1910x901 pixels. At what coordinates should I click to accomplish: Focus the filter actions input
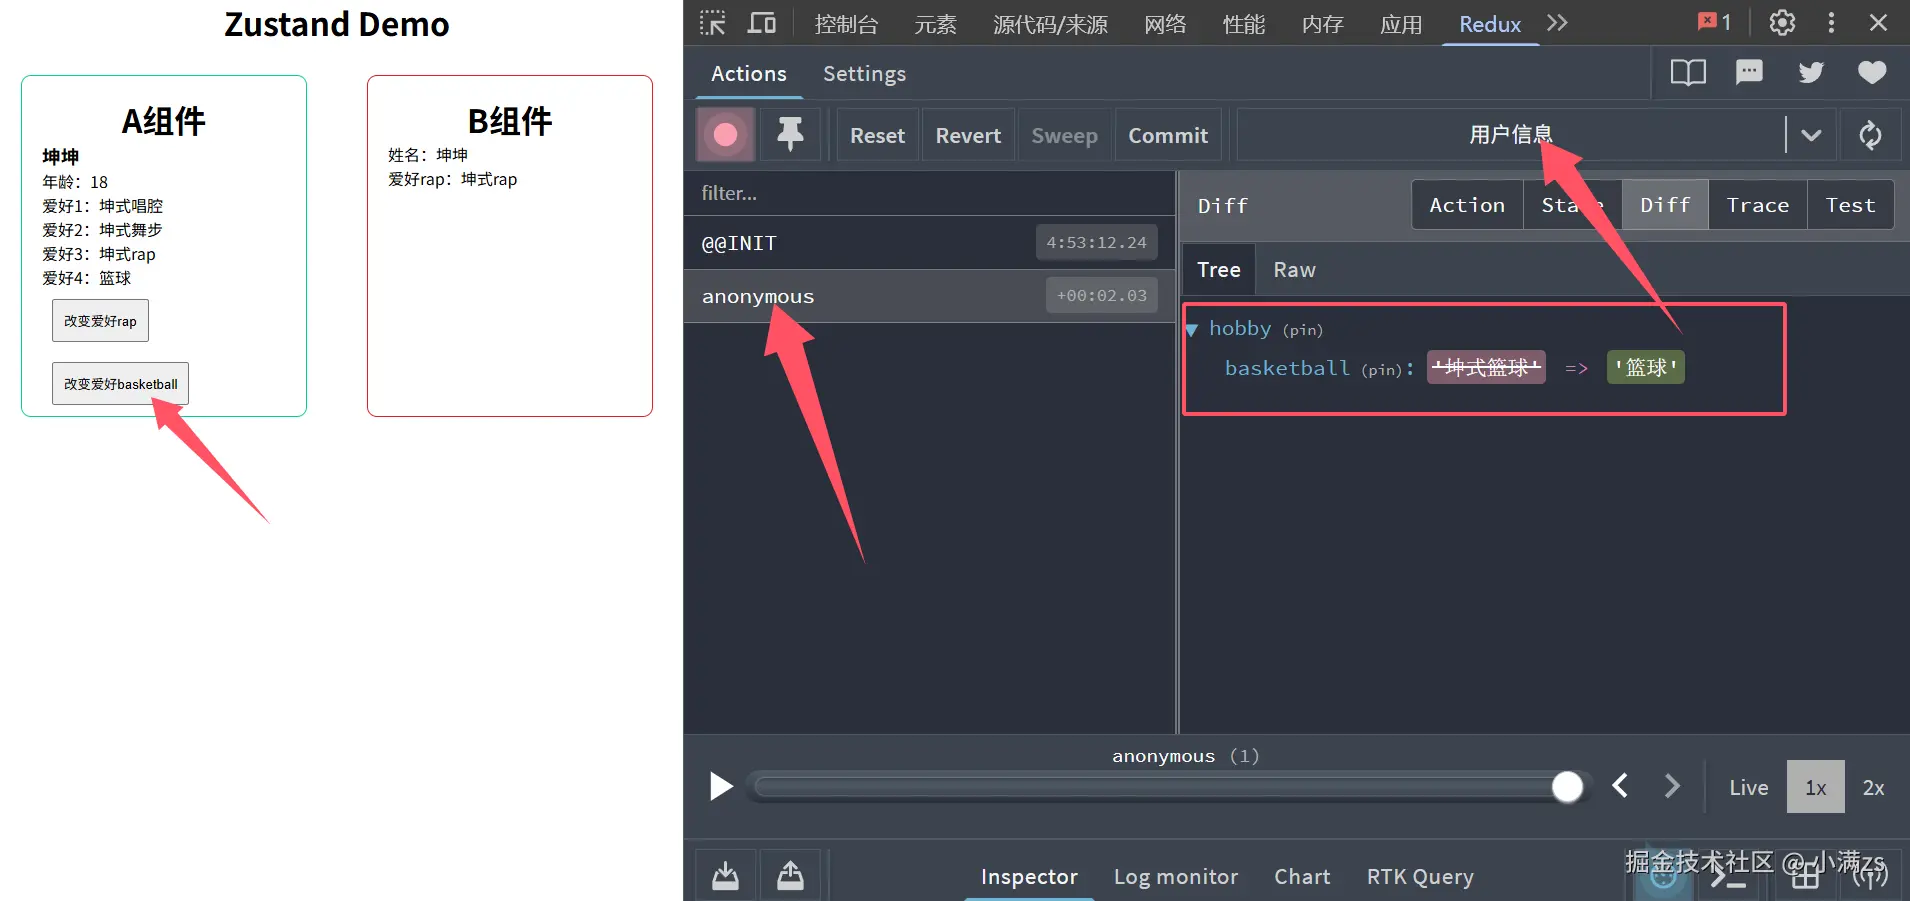pos(930,193)
